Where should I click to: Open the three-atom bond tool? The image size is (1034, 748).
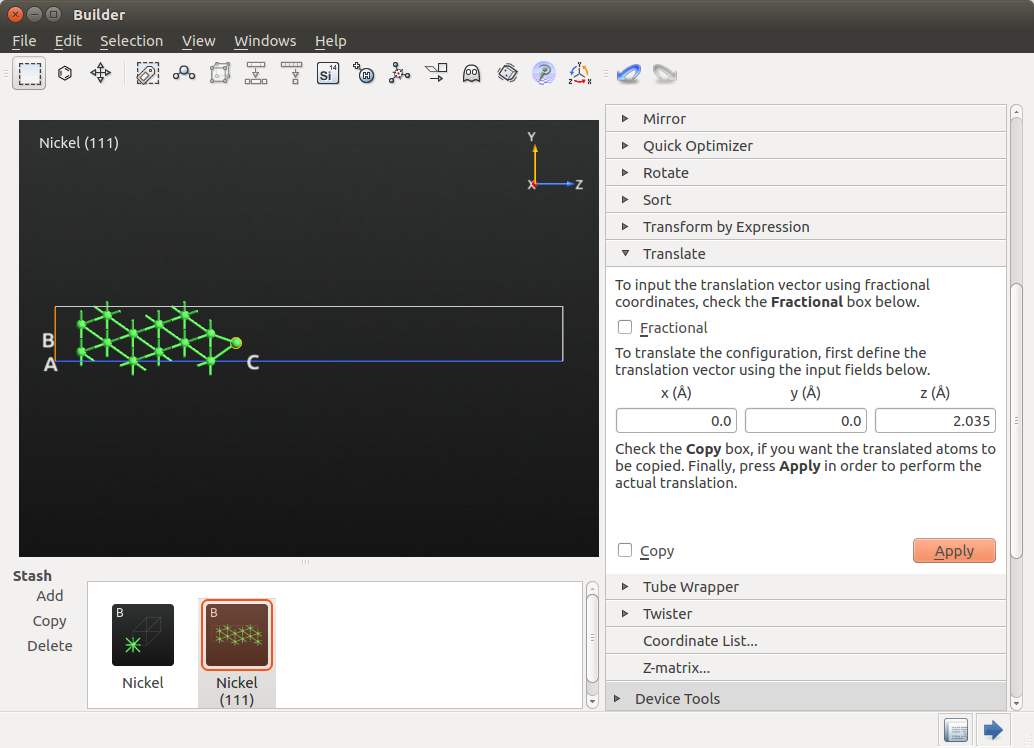pyautogui.click(x=184, y=73)
